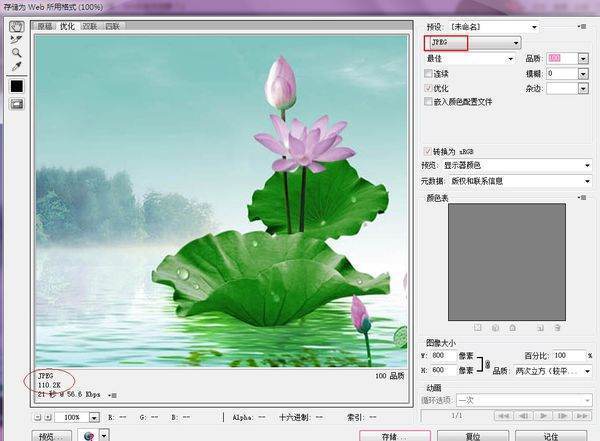Switch to the 原稿 (Original) tab
The height and width of the screenshot is (441, 600).
46,26
